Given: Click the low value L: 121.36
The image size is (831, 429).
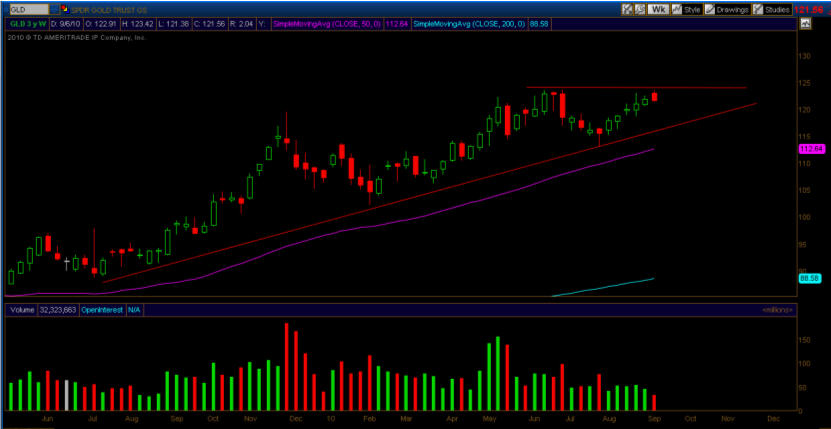Looking at the screenshot, I should tap(174, 23).
